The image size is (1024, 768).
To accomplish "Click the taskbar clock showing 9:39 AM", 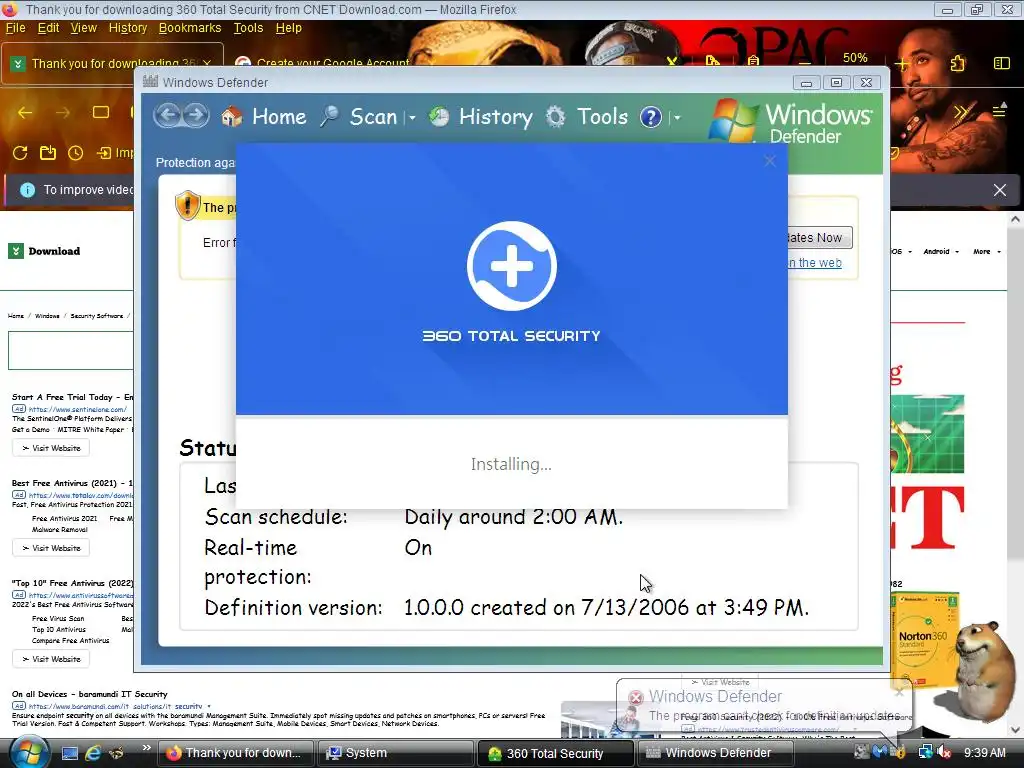I will (984, 753).
